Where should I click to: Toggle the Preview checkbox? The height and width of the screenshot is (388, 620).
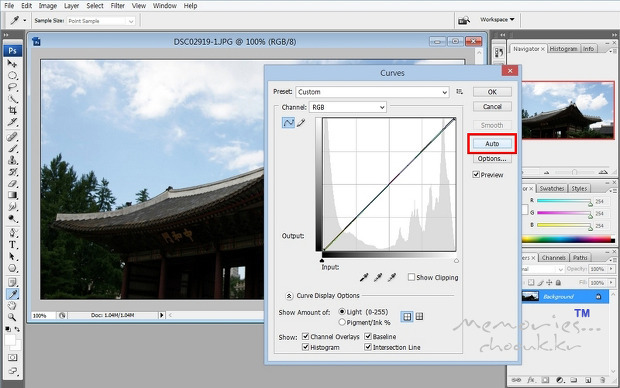click(476, 174)
